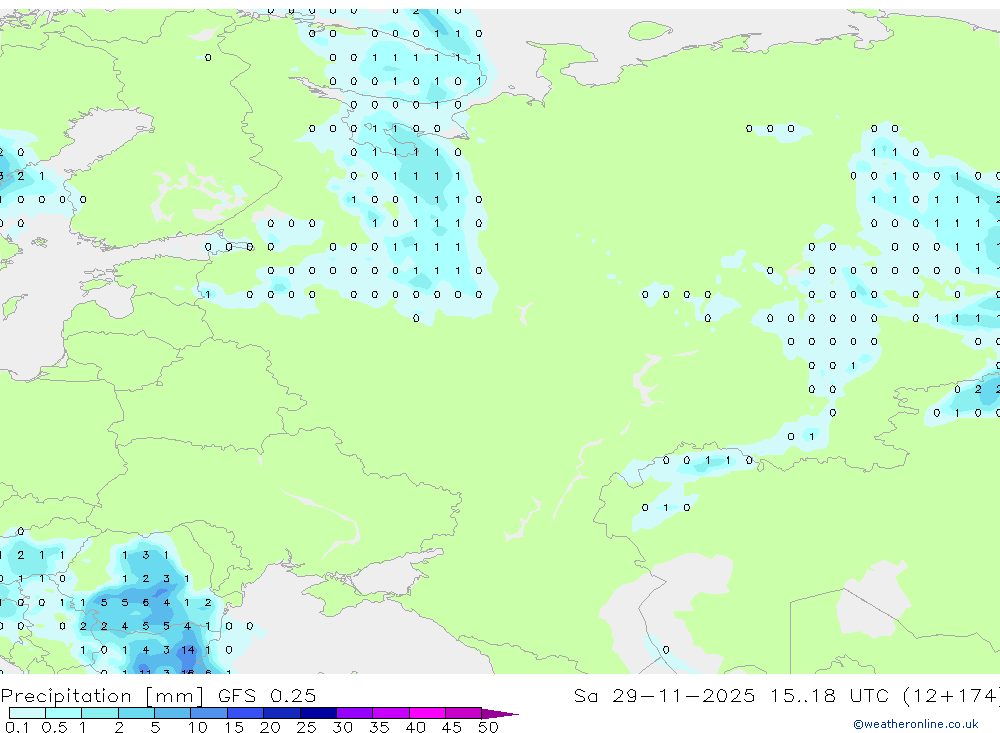1000x733 pixels.
Task: Select the 0.5–1 mm legend color
Action: click(64, 713)
